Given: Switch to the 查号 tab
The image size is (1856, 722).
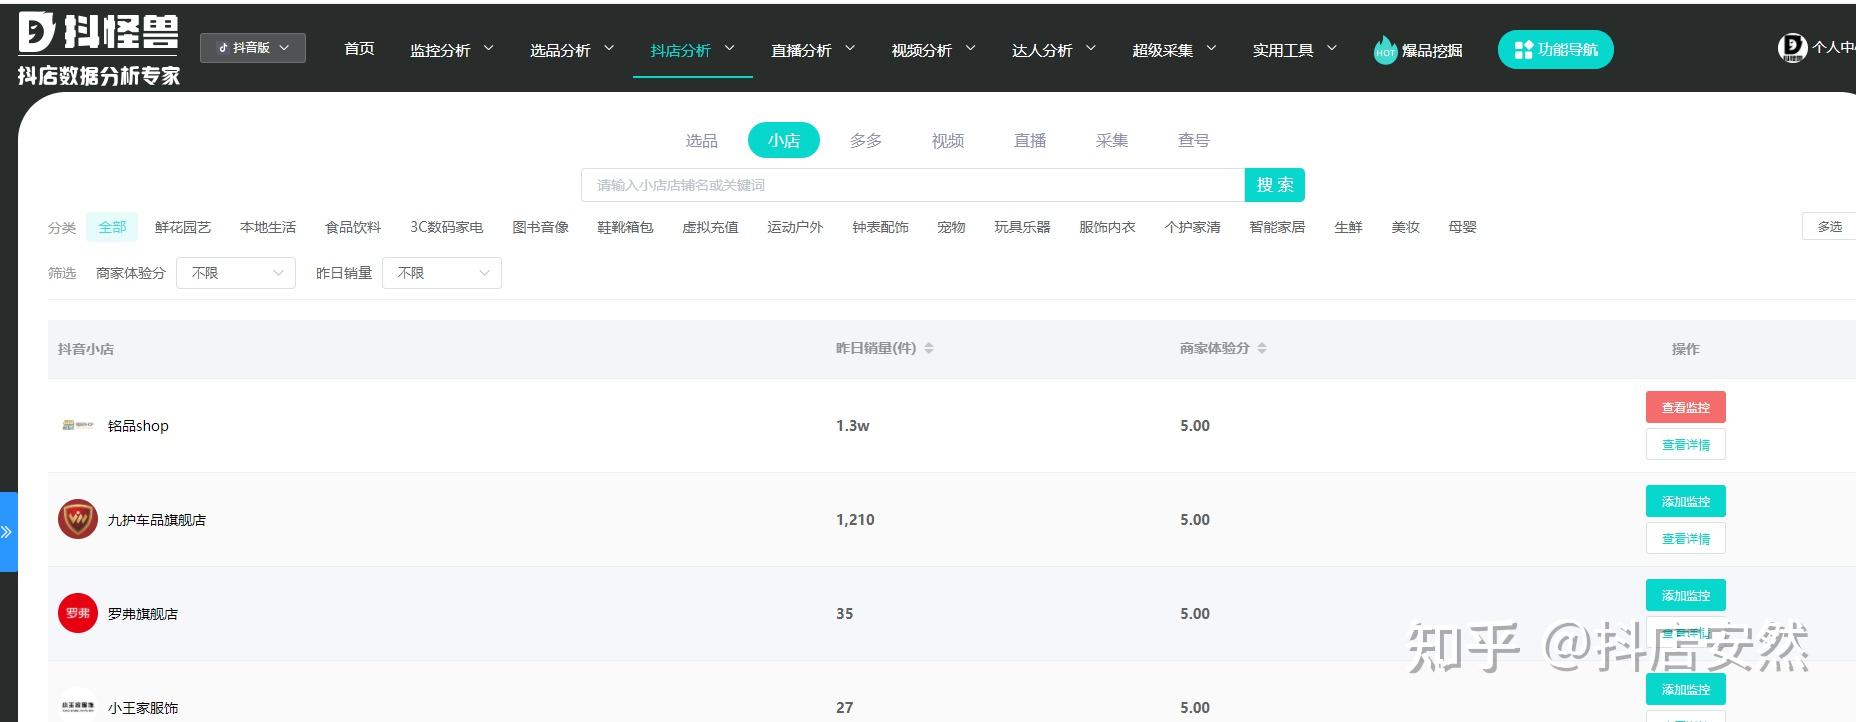Looking at the screenshot, I should (1194, 140).
